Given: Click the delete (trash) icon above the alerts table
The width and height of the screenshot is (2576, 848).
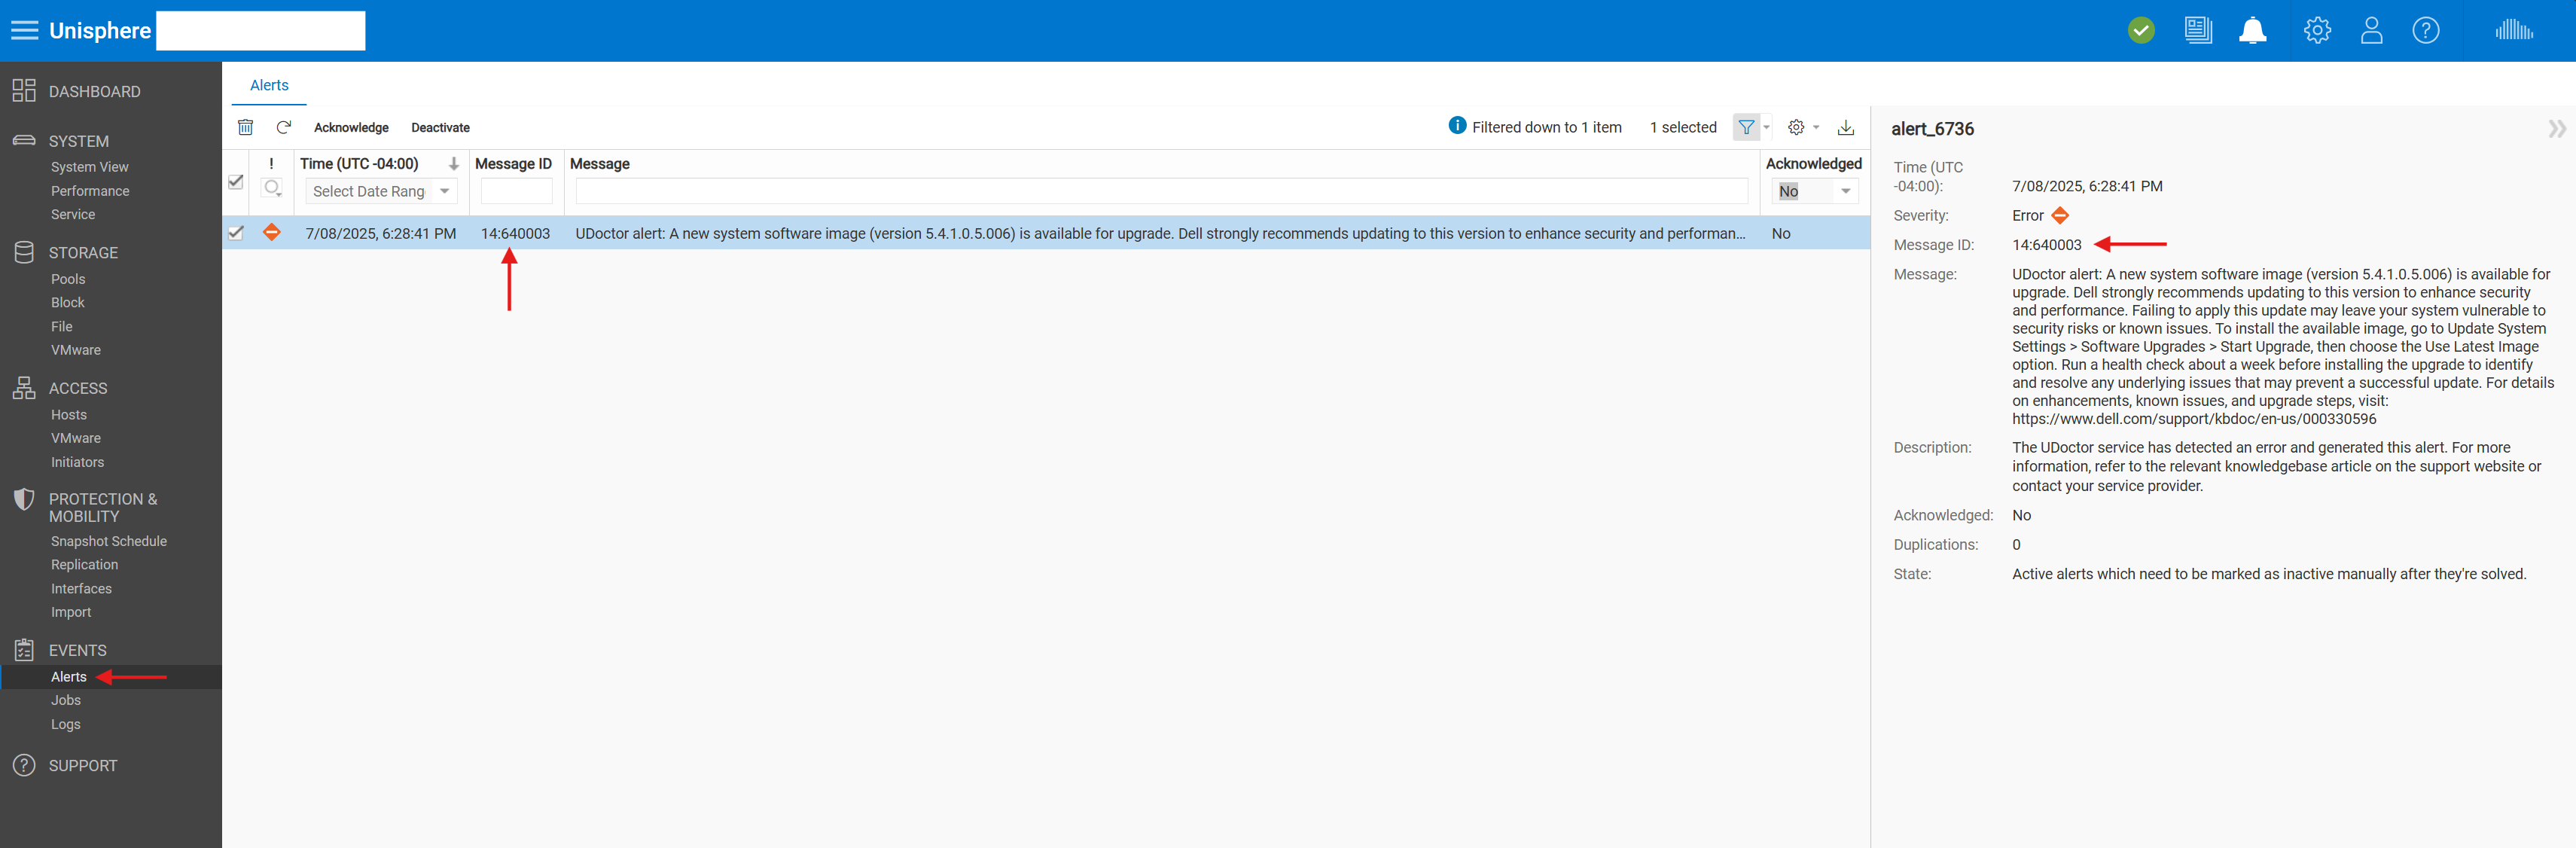Looking at the screenshot, I should click(x=245, y=127).
